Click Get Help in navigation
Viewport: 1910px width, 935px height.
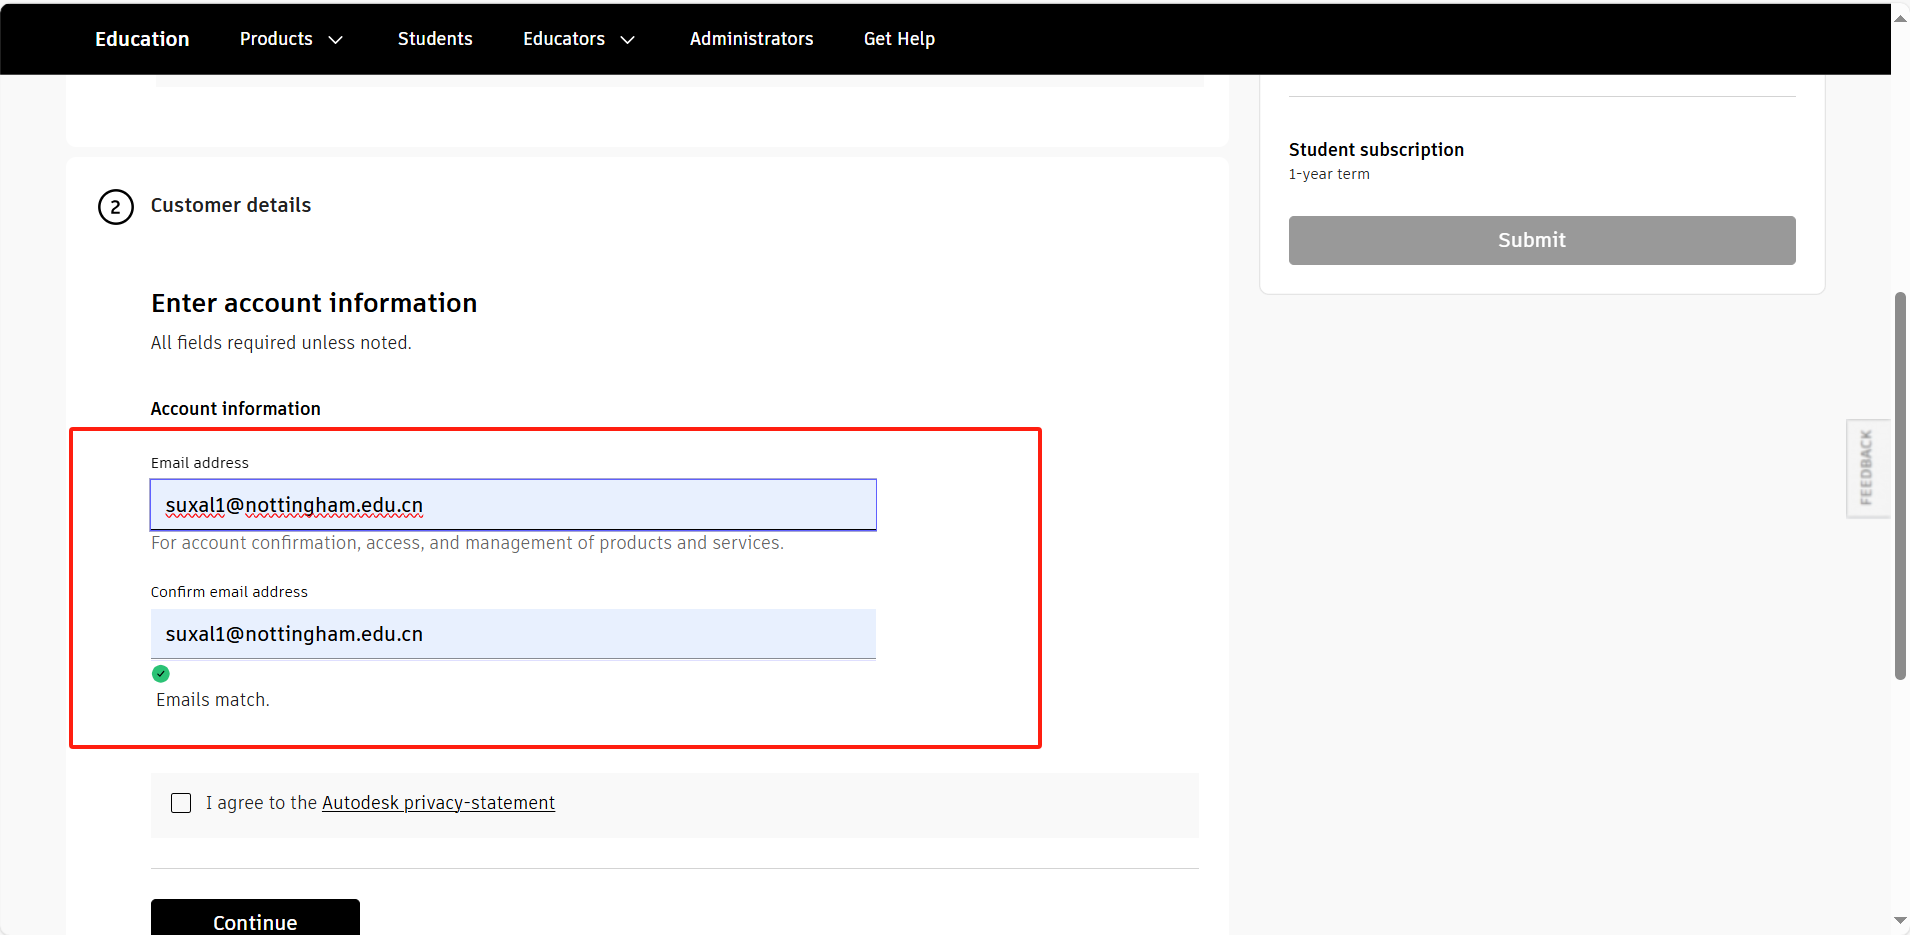[x=899, y=39]
